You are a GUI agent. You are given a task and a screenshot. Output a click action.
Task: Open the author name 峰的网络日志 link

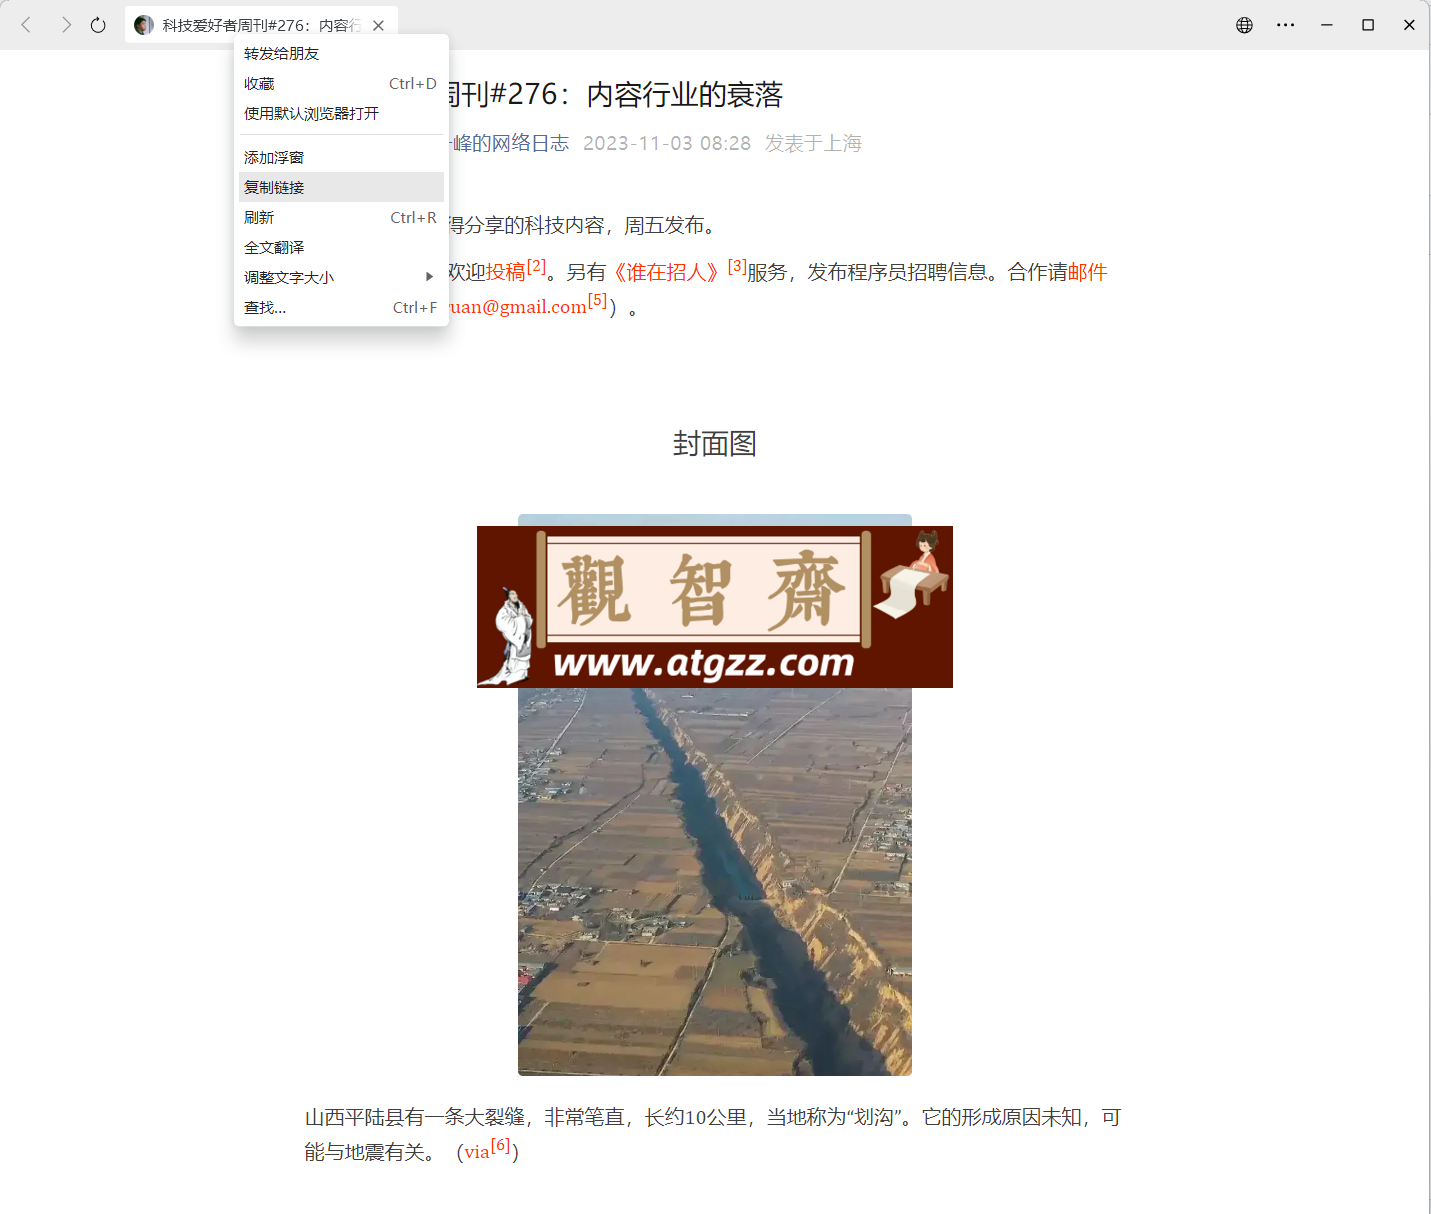pyautogui.click(x=510, y=143)
